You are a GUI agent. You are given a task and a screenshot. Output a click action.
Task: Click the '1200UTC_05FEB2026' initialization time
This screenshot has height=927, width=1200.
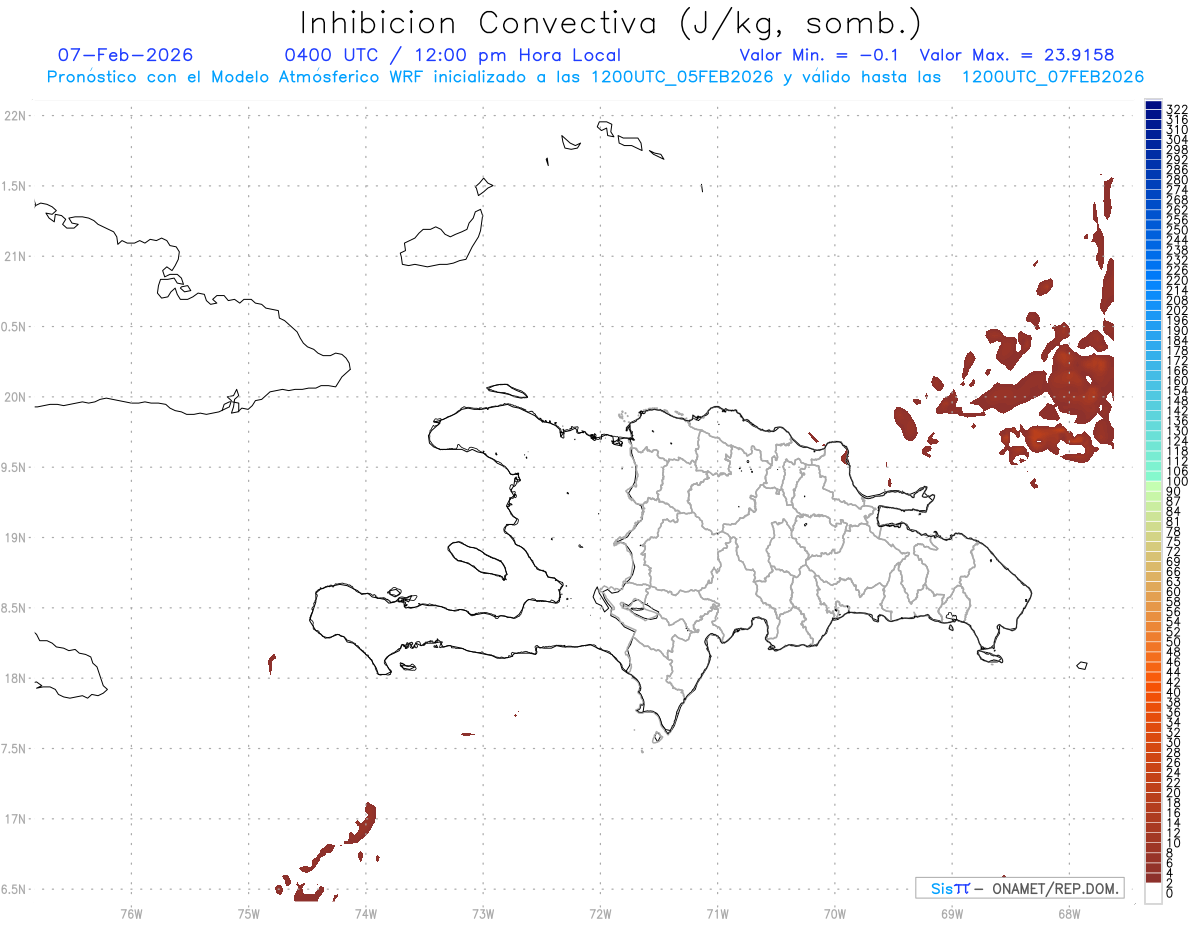point(683,77)
